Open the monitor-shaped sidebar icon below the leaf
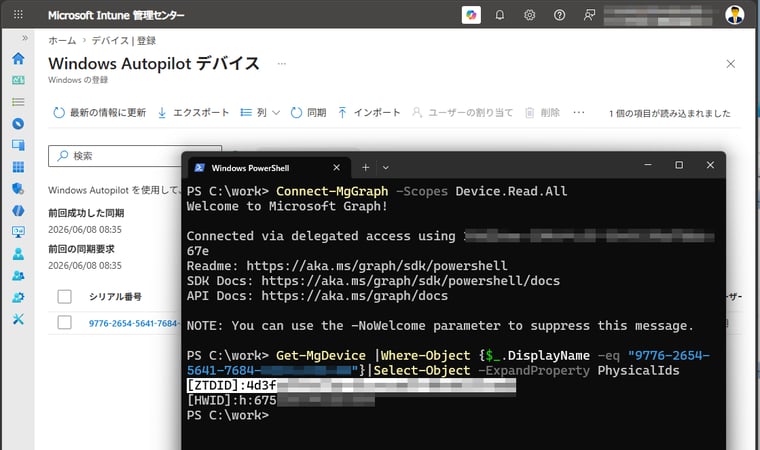This screenshot has height=450, width=760. 18,232
